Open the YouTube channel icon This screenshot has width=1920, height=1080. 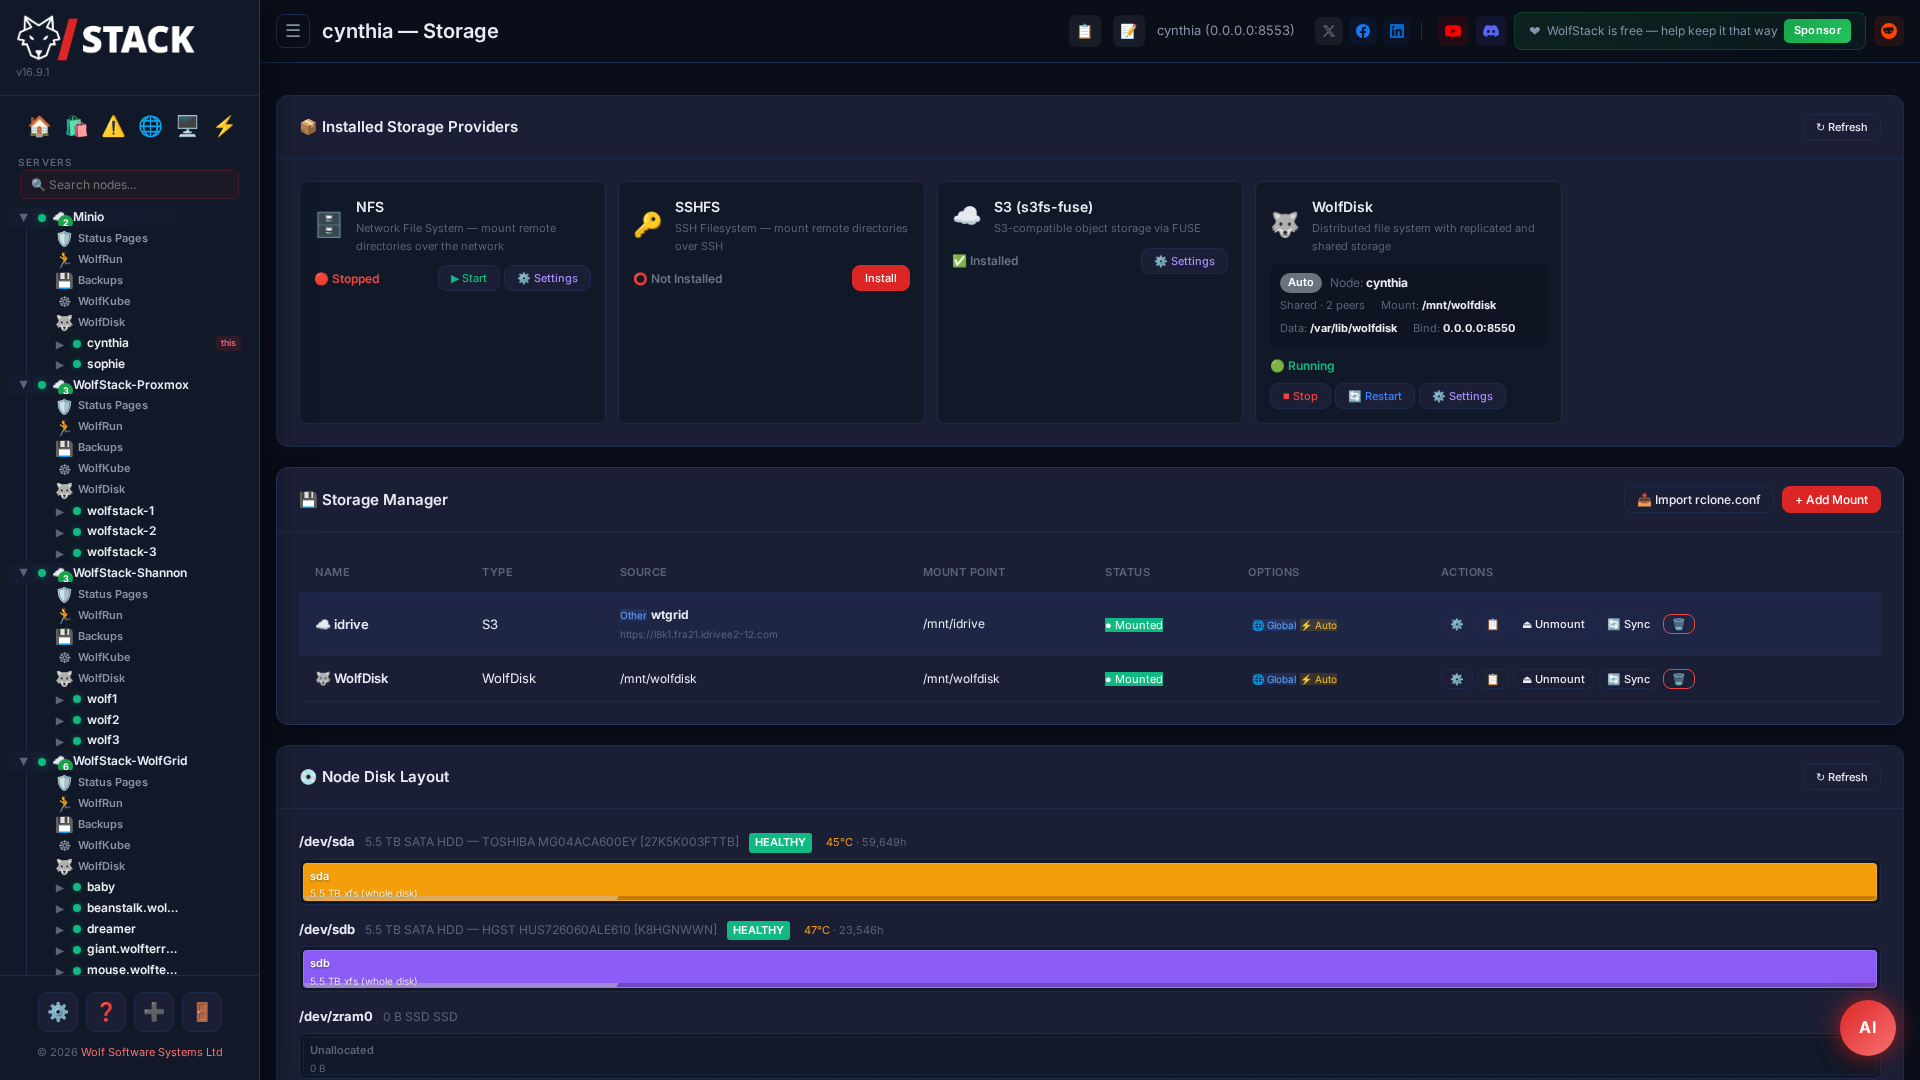1453,31
